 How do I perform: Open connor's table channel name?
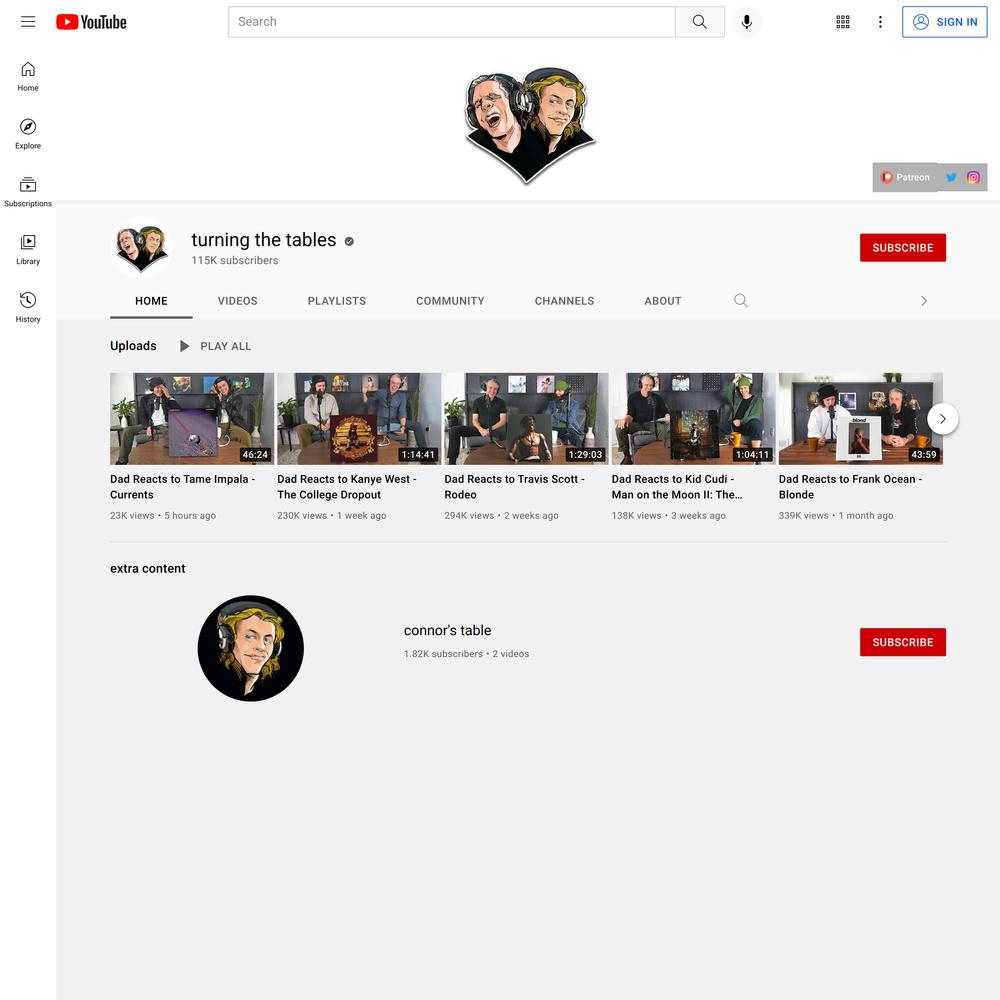(447, 630)
